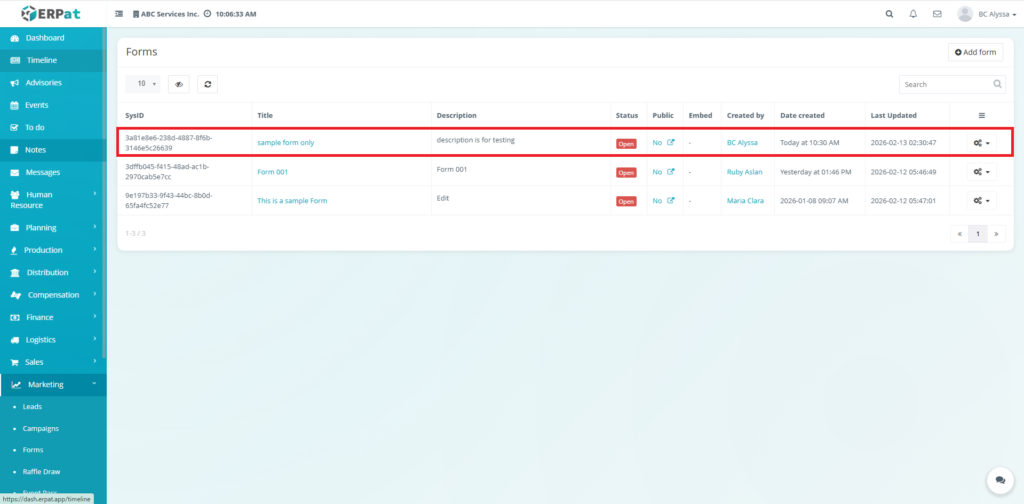Open the 'This is a sample Form' link
The width and height of the screenshot is (1024, 504).
[x=292, y=201]
